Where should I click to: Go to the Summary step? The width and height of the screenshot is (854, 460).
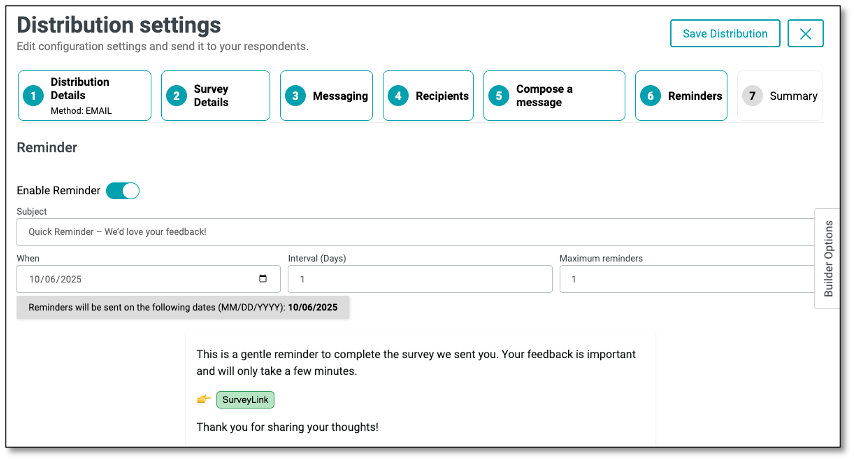(793, 96)
